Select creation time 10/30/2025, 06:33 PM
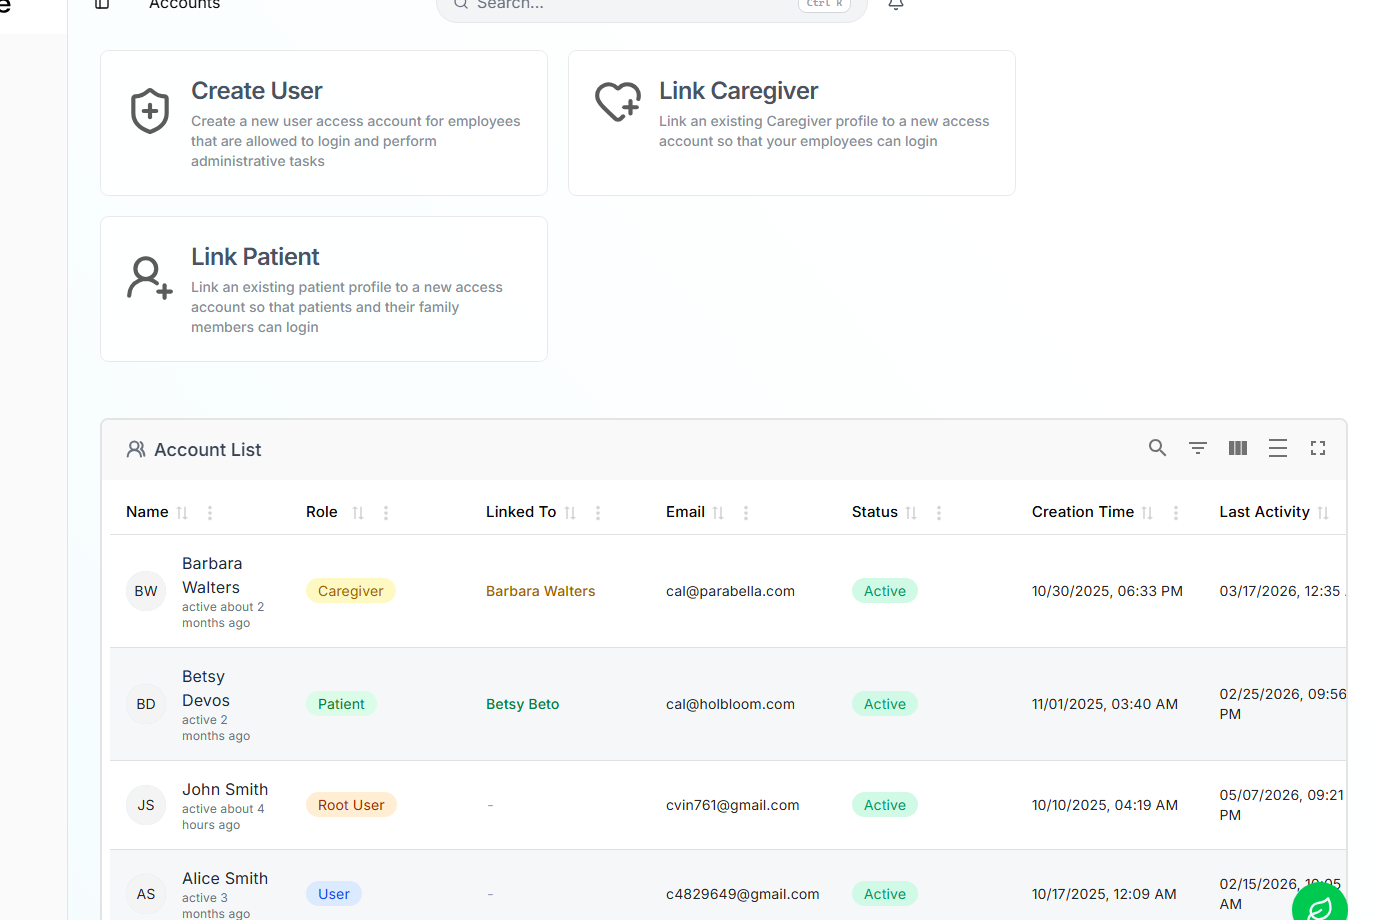This screenshot has width=1380, height=920. point(1107,591)
